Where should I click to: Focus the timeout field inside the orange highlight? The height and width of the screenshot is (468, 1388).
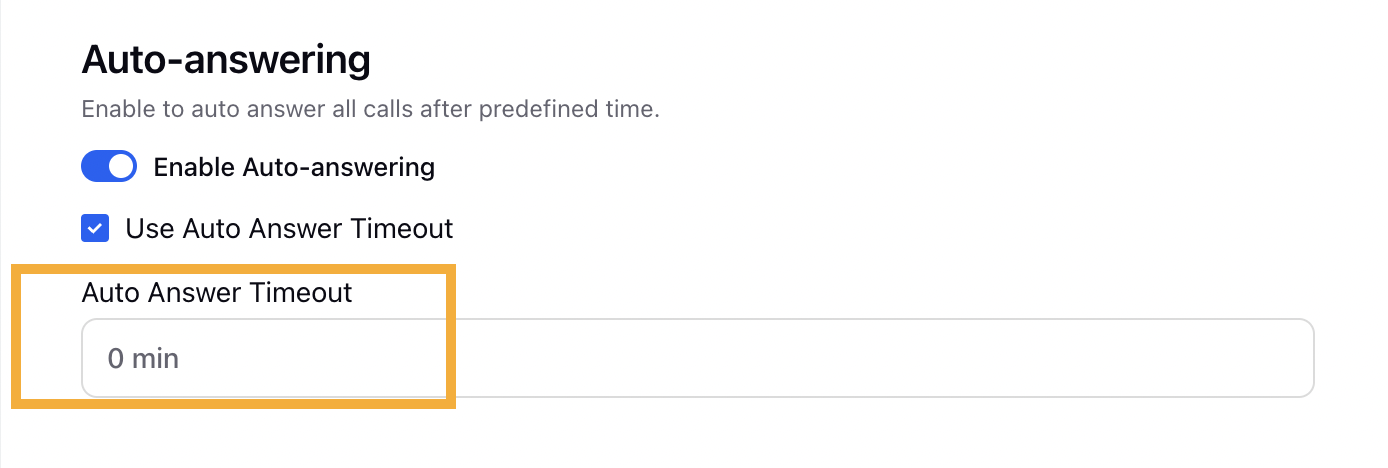[697, 358]
